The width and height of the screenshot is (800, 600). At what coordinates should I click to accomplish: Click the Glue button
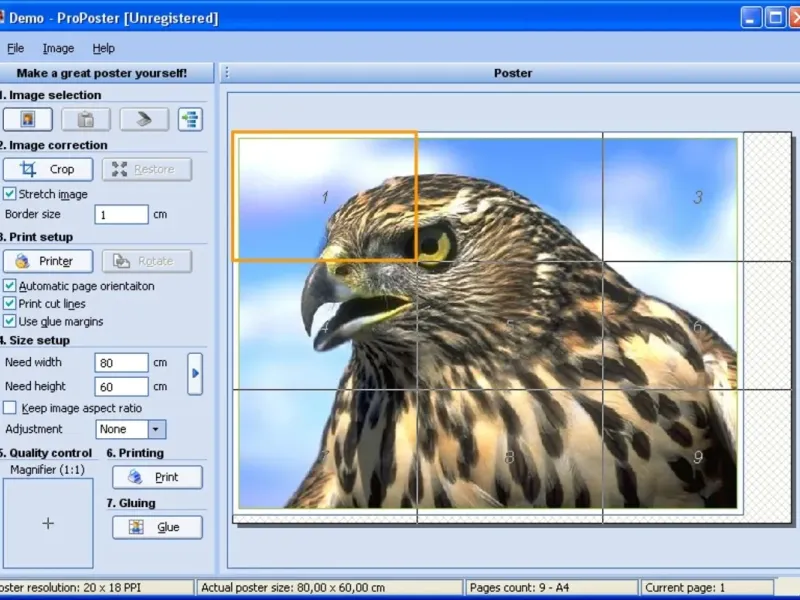(x=157, y=528)
